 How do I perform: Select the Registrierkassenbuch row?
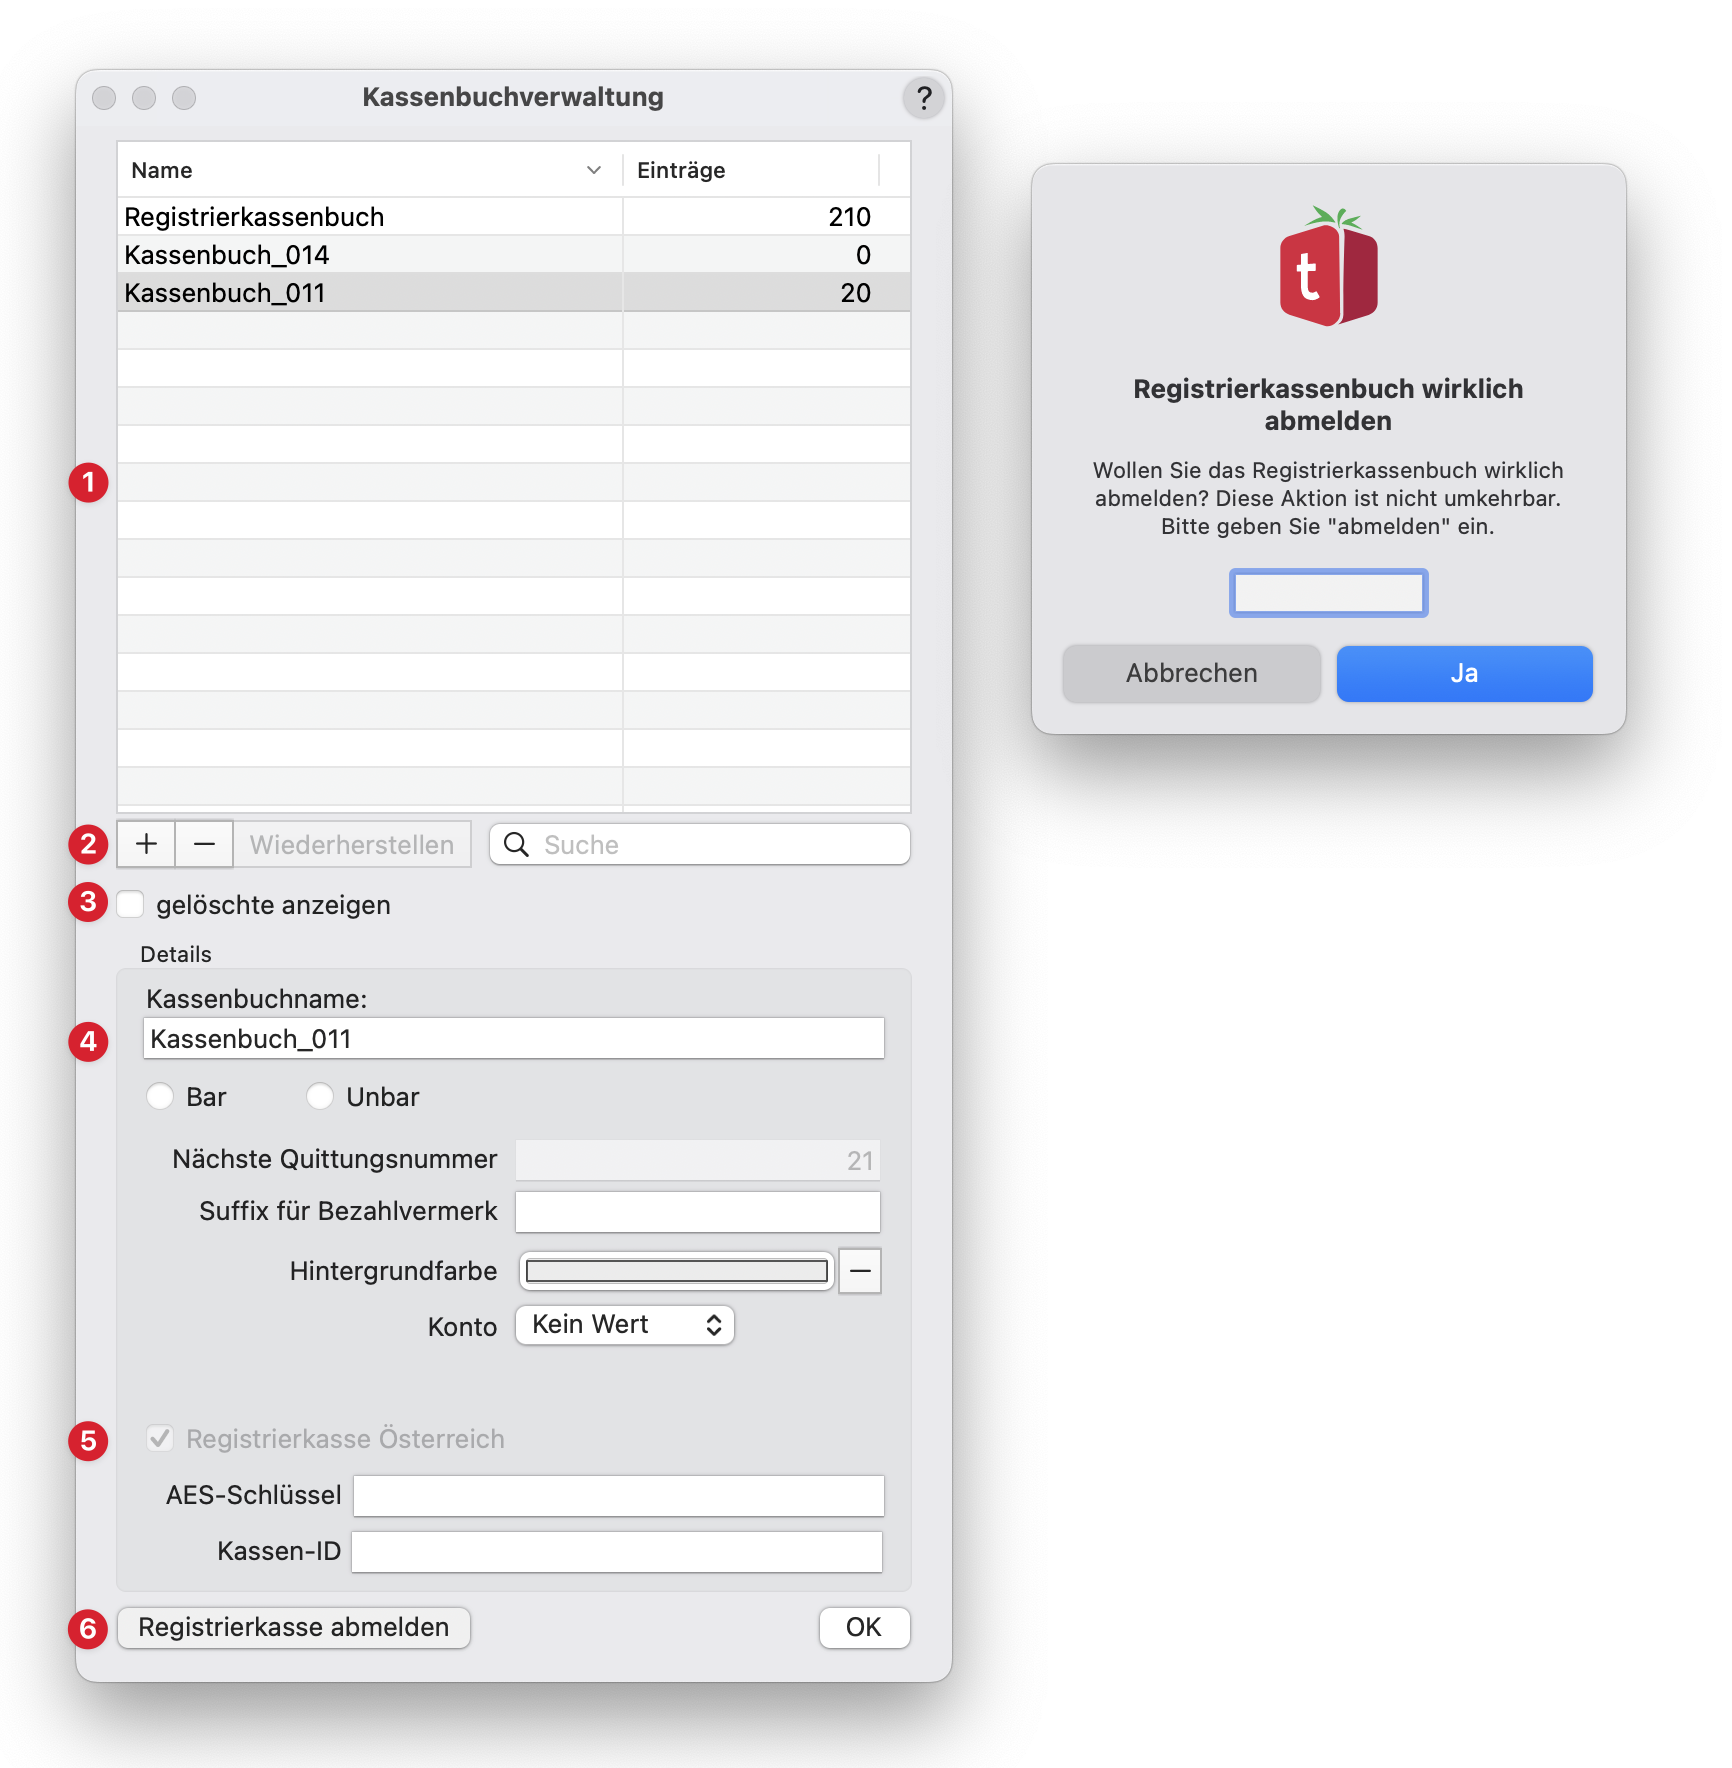click(370, 217)
